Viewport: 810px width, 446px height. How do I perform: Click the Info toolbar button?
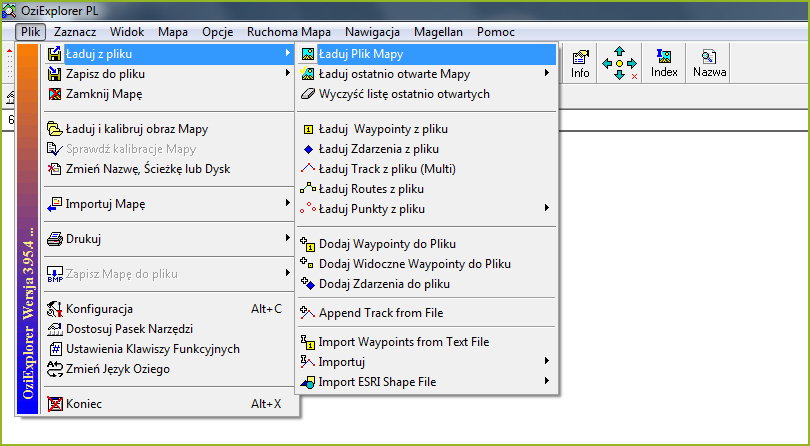coord(580,63)
